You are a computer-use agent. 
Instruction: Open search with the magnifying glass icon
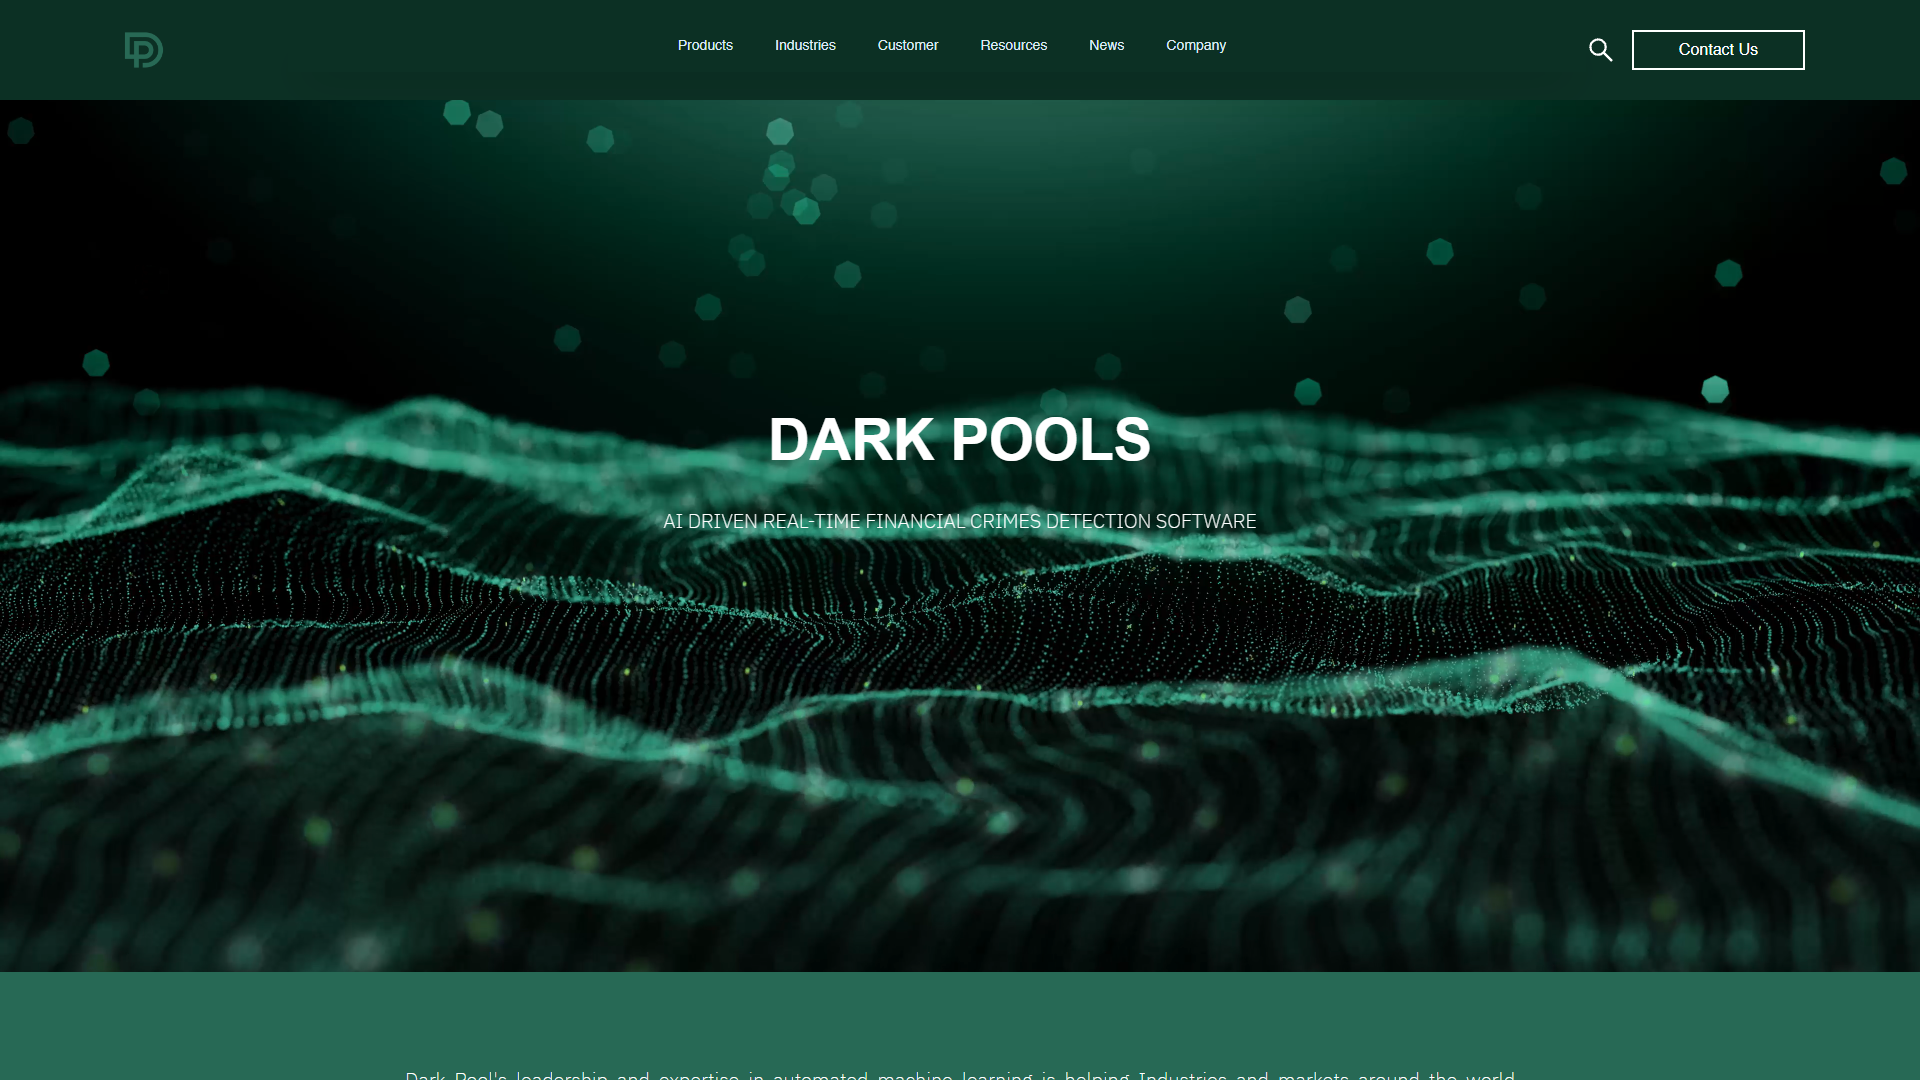[x=1600, y=50]
